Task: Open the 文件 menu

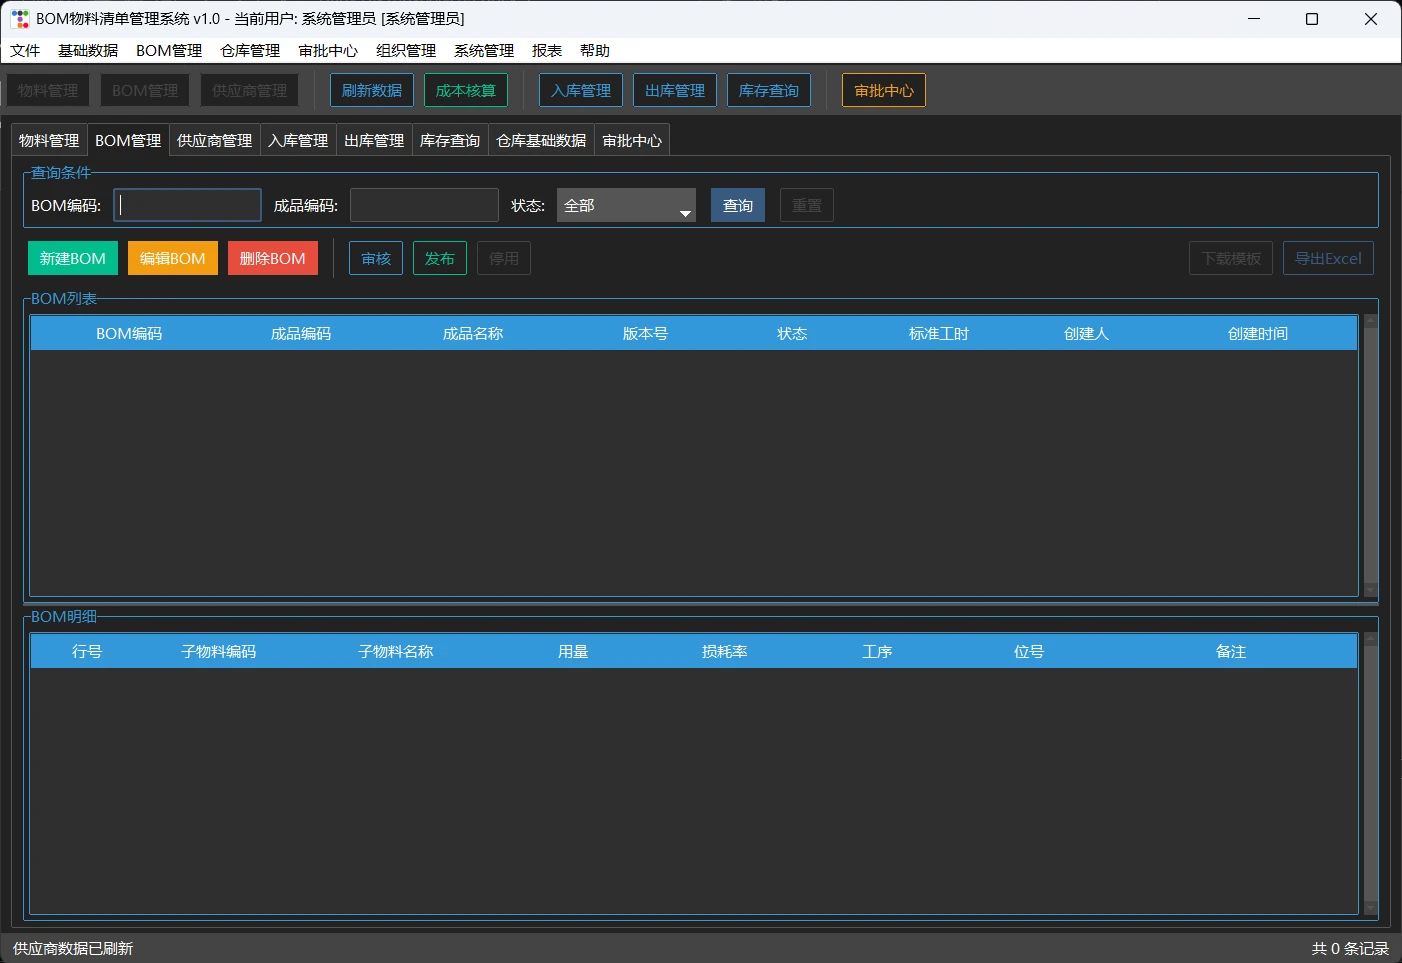Action: click(x=25, y=51)
